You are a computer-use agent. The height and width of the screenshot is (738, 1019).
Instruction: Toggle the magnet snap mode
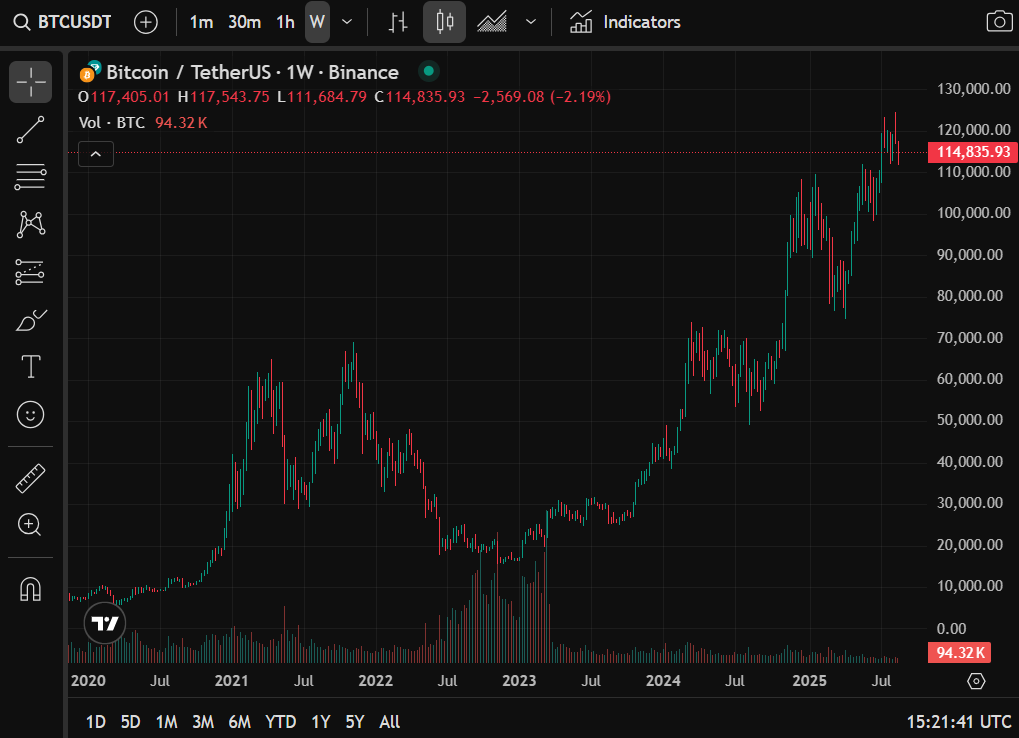pyautogui.click(x=31, y=590)
